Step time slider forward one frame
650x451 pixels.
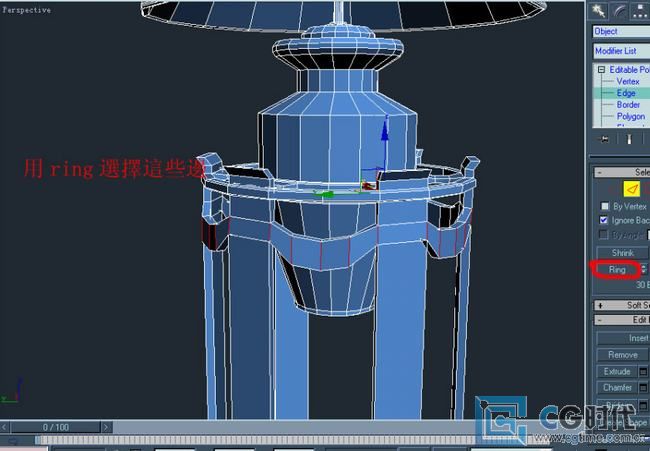pos(106,427)
